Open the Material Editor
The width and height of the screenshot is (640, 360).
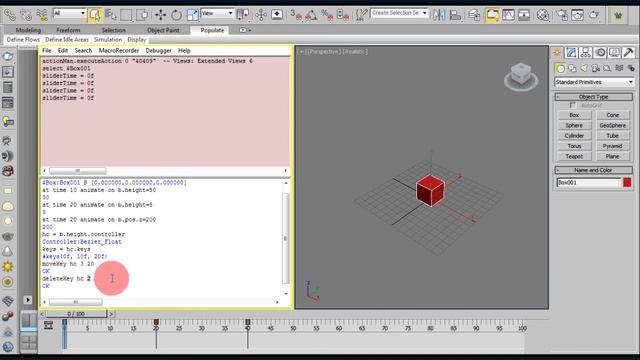(x=543, y=15)
